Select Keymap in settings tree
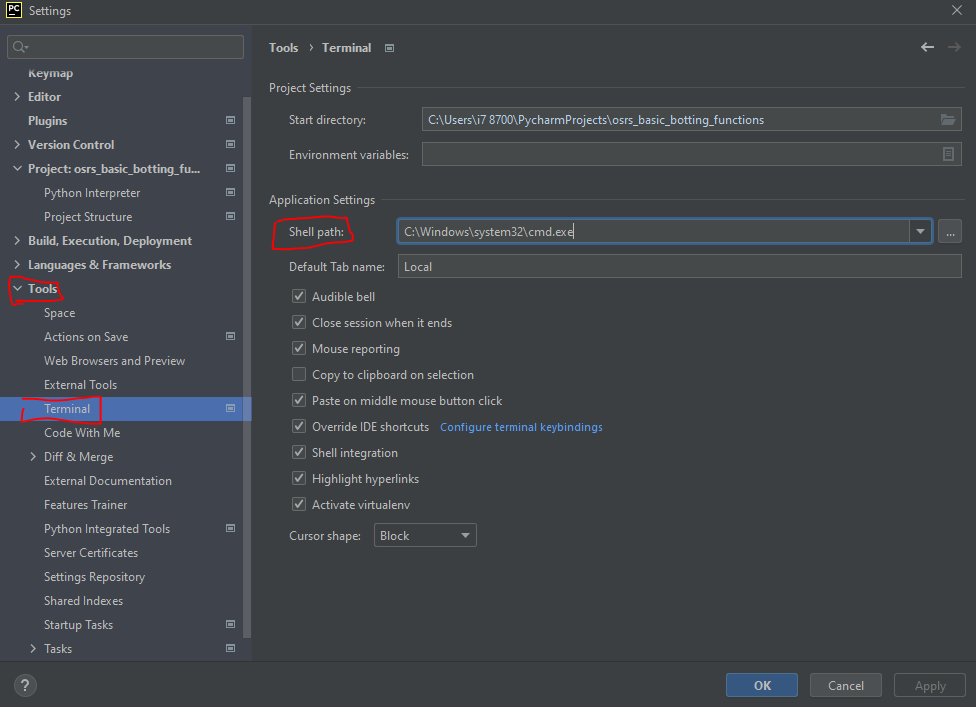Viewport: 976px width, 707px height. point(50,73)
